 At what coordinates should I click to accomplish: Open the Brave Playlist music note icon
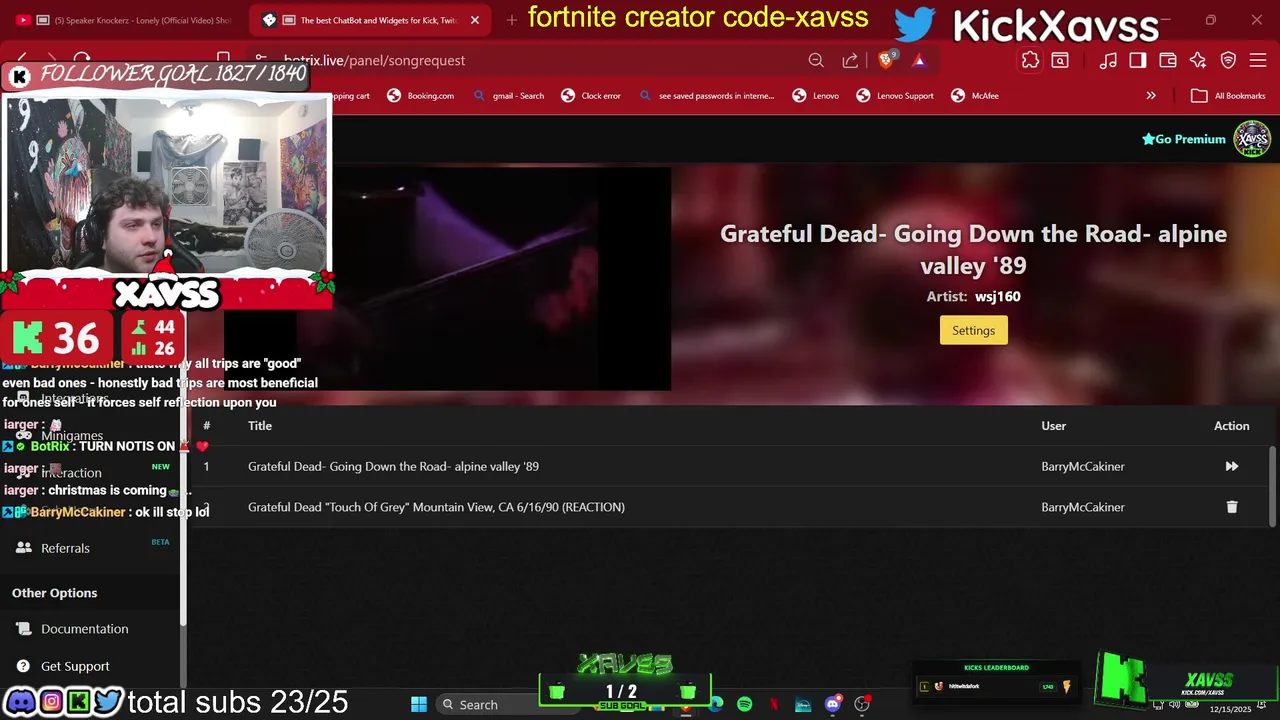(x=1108, y=60)
